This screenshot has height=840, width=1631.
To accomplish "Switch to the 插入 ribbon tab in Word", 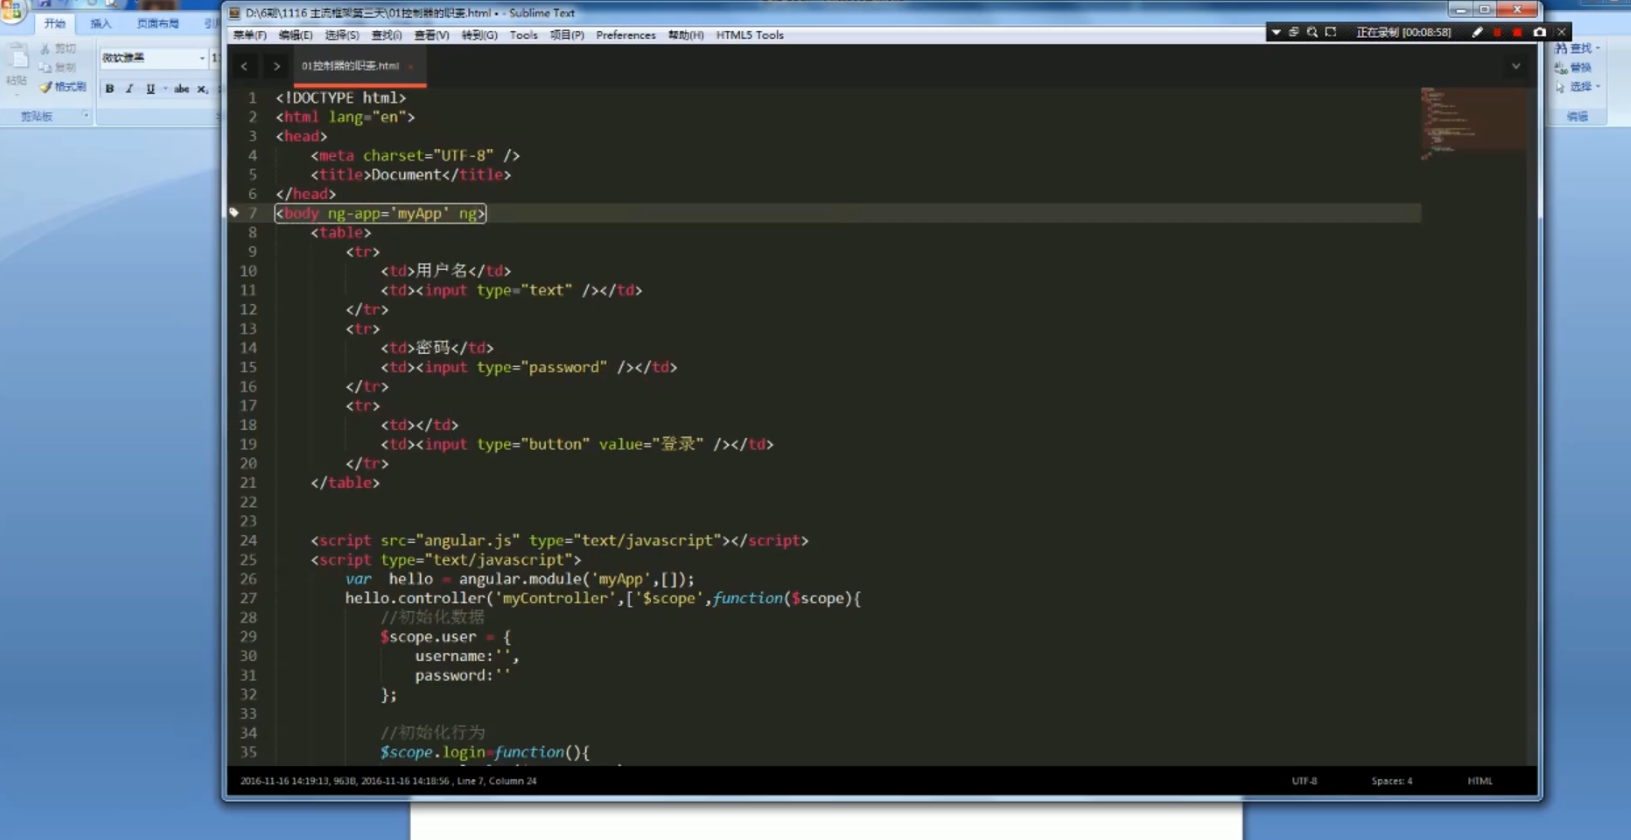I will point(101,23).
